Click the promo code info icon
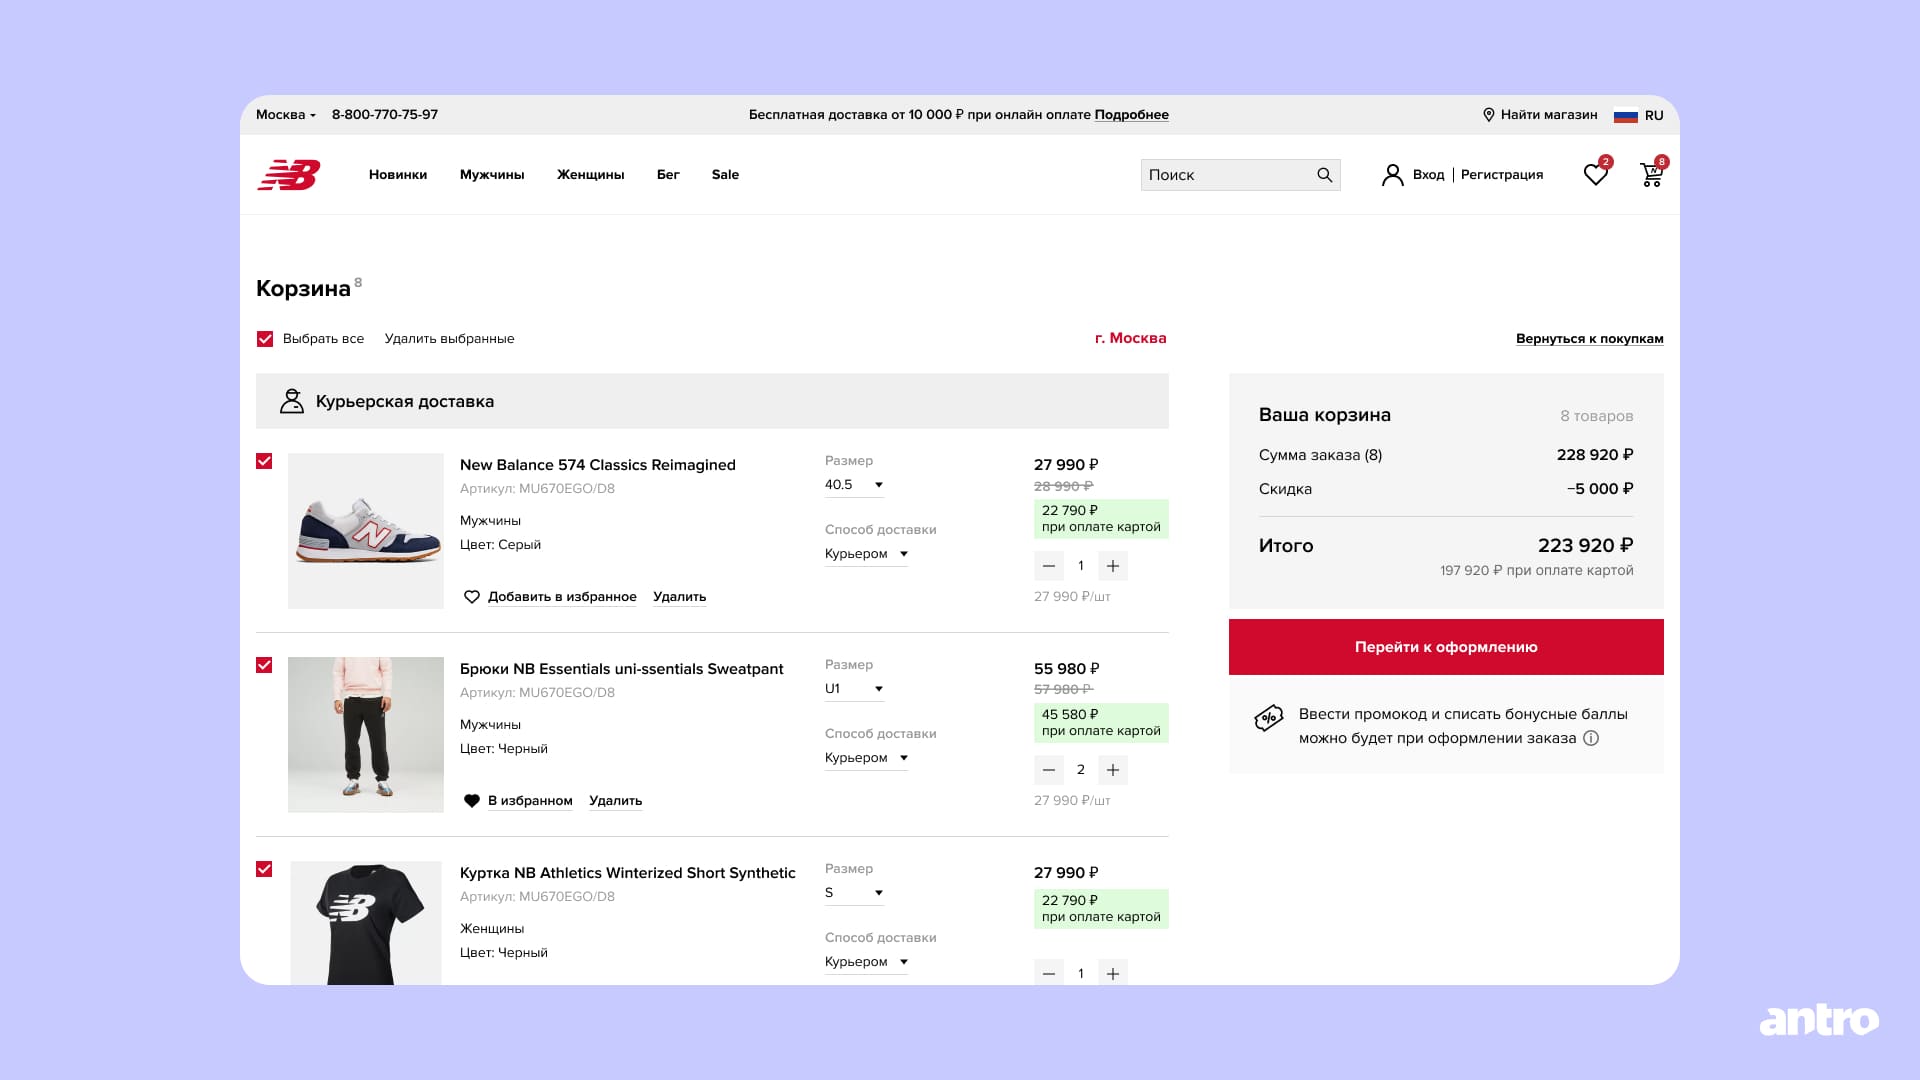This screenshot has width=1920, height=1080. tap(1591, 738)
